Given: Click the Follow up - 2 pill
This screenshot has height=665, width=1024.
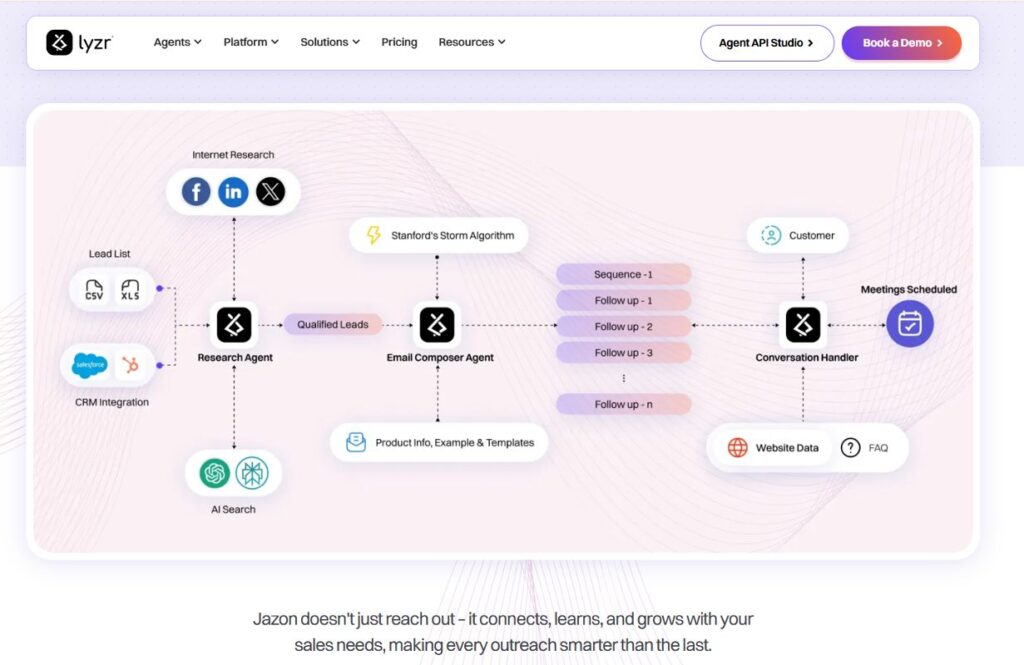Looking at the screenshot, I should tap(624, 327).
